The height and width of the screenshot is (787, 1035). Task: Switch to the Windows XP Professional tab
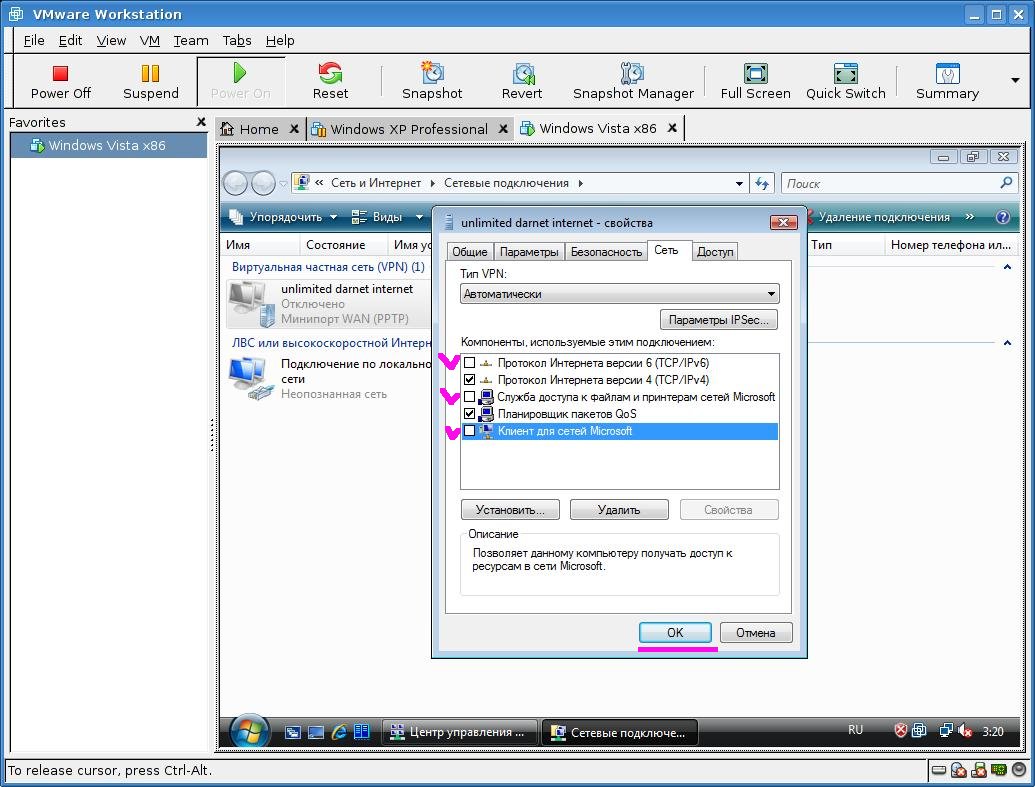click(x=409, y=129)
